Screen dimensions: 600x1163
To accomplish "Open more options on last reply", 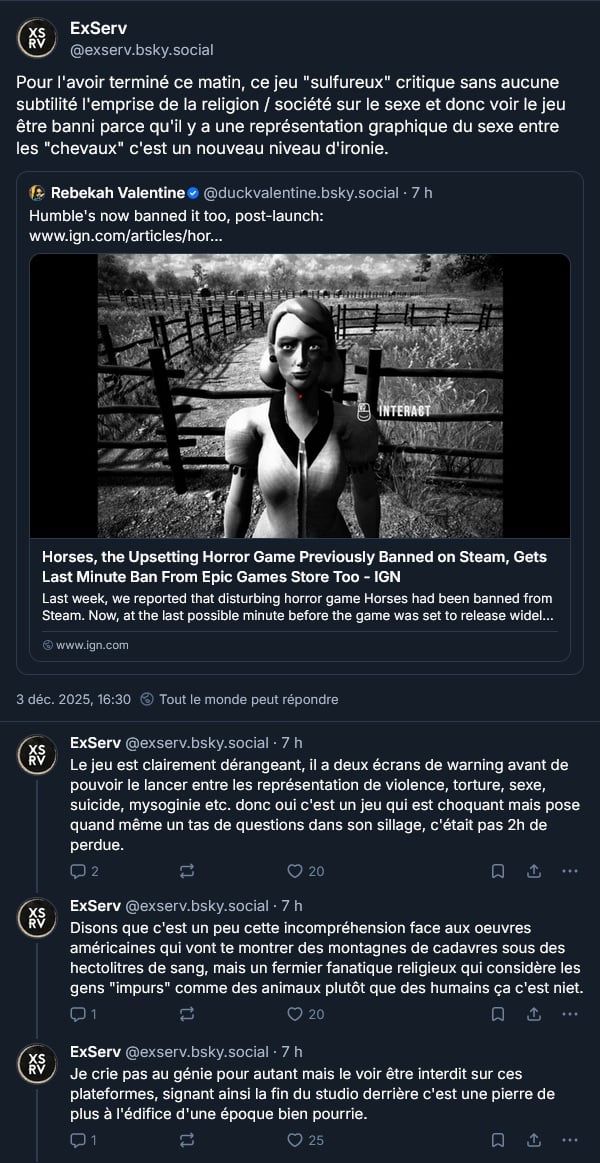I will (570, 1140).
